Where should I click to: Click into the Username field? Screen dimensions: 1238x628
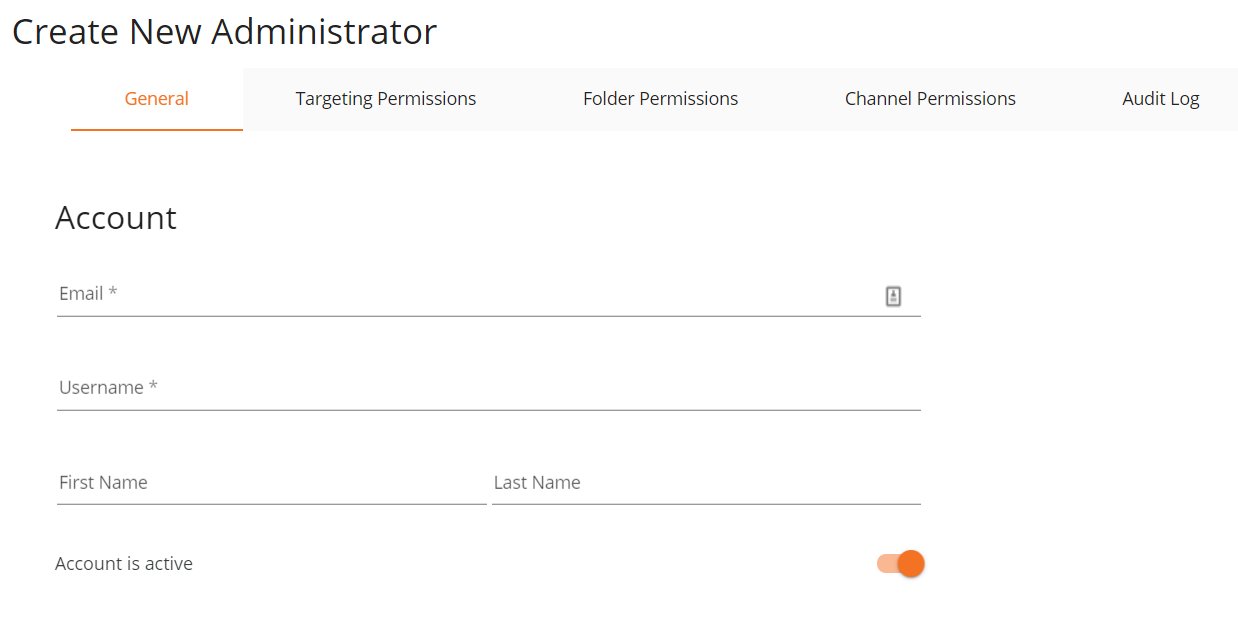click(489, 388)
